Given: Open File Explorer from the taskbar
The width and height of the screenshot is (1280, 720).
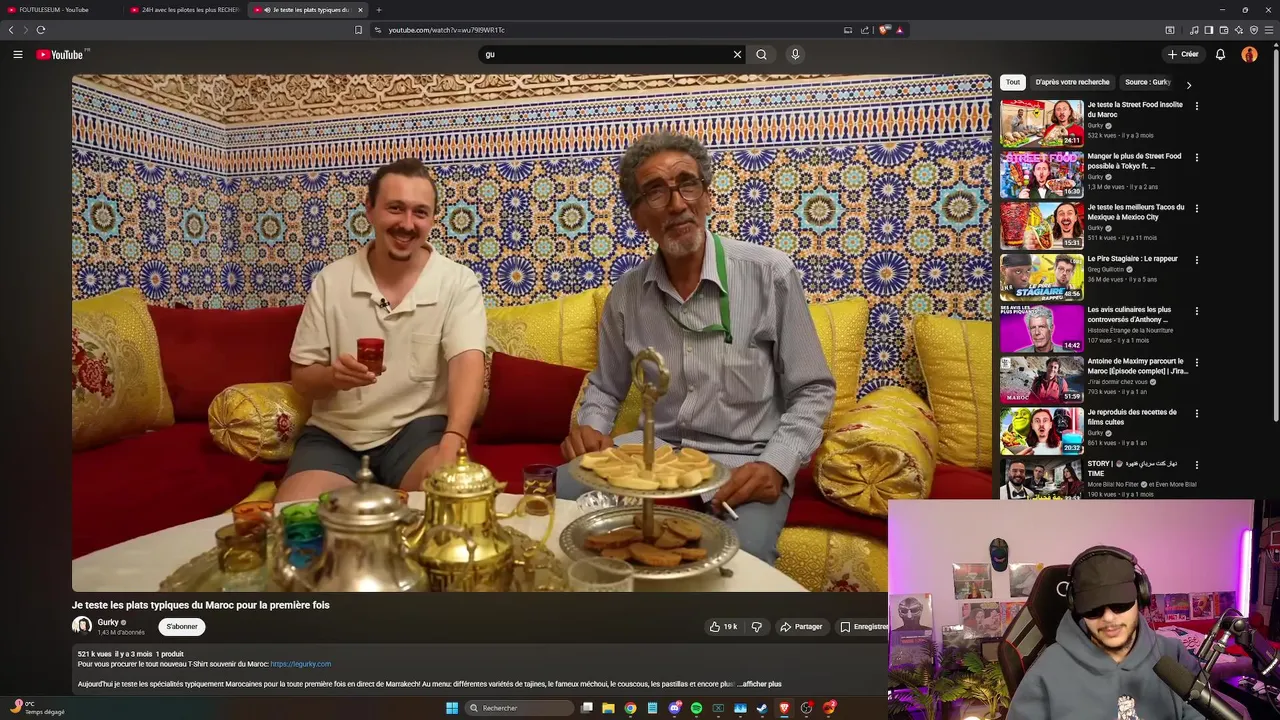Looking at the screenshot, I should tap(608, 708).
